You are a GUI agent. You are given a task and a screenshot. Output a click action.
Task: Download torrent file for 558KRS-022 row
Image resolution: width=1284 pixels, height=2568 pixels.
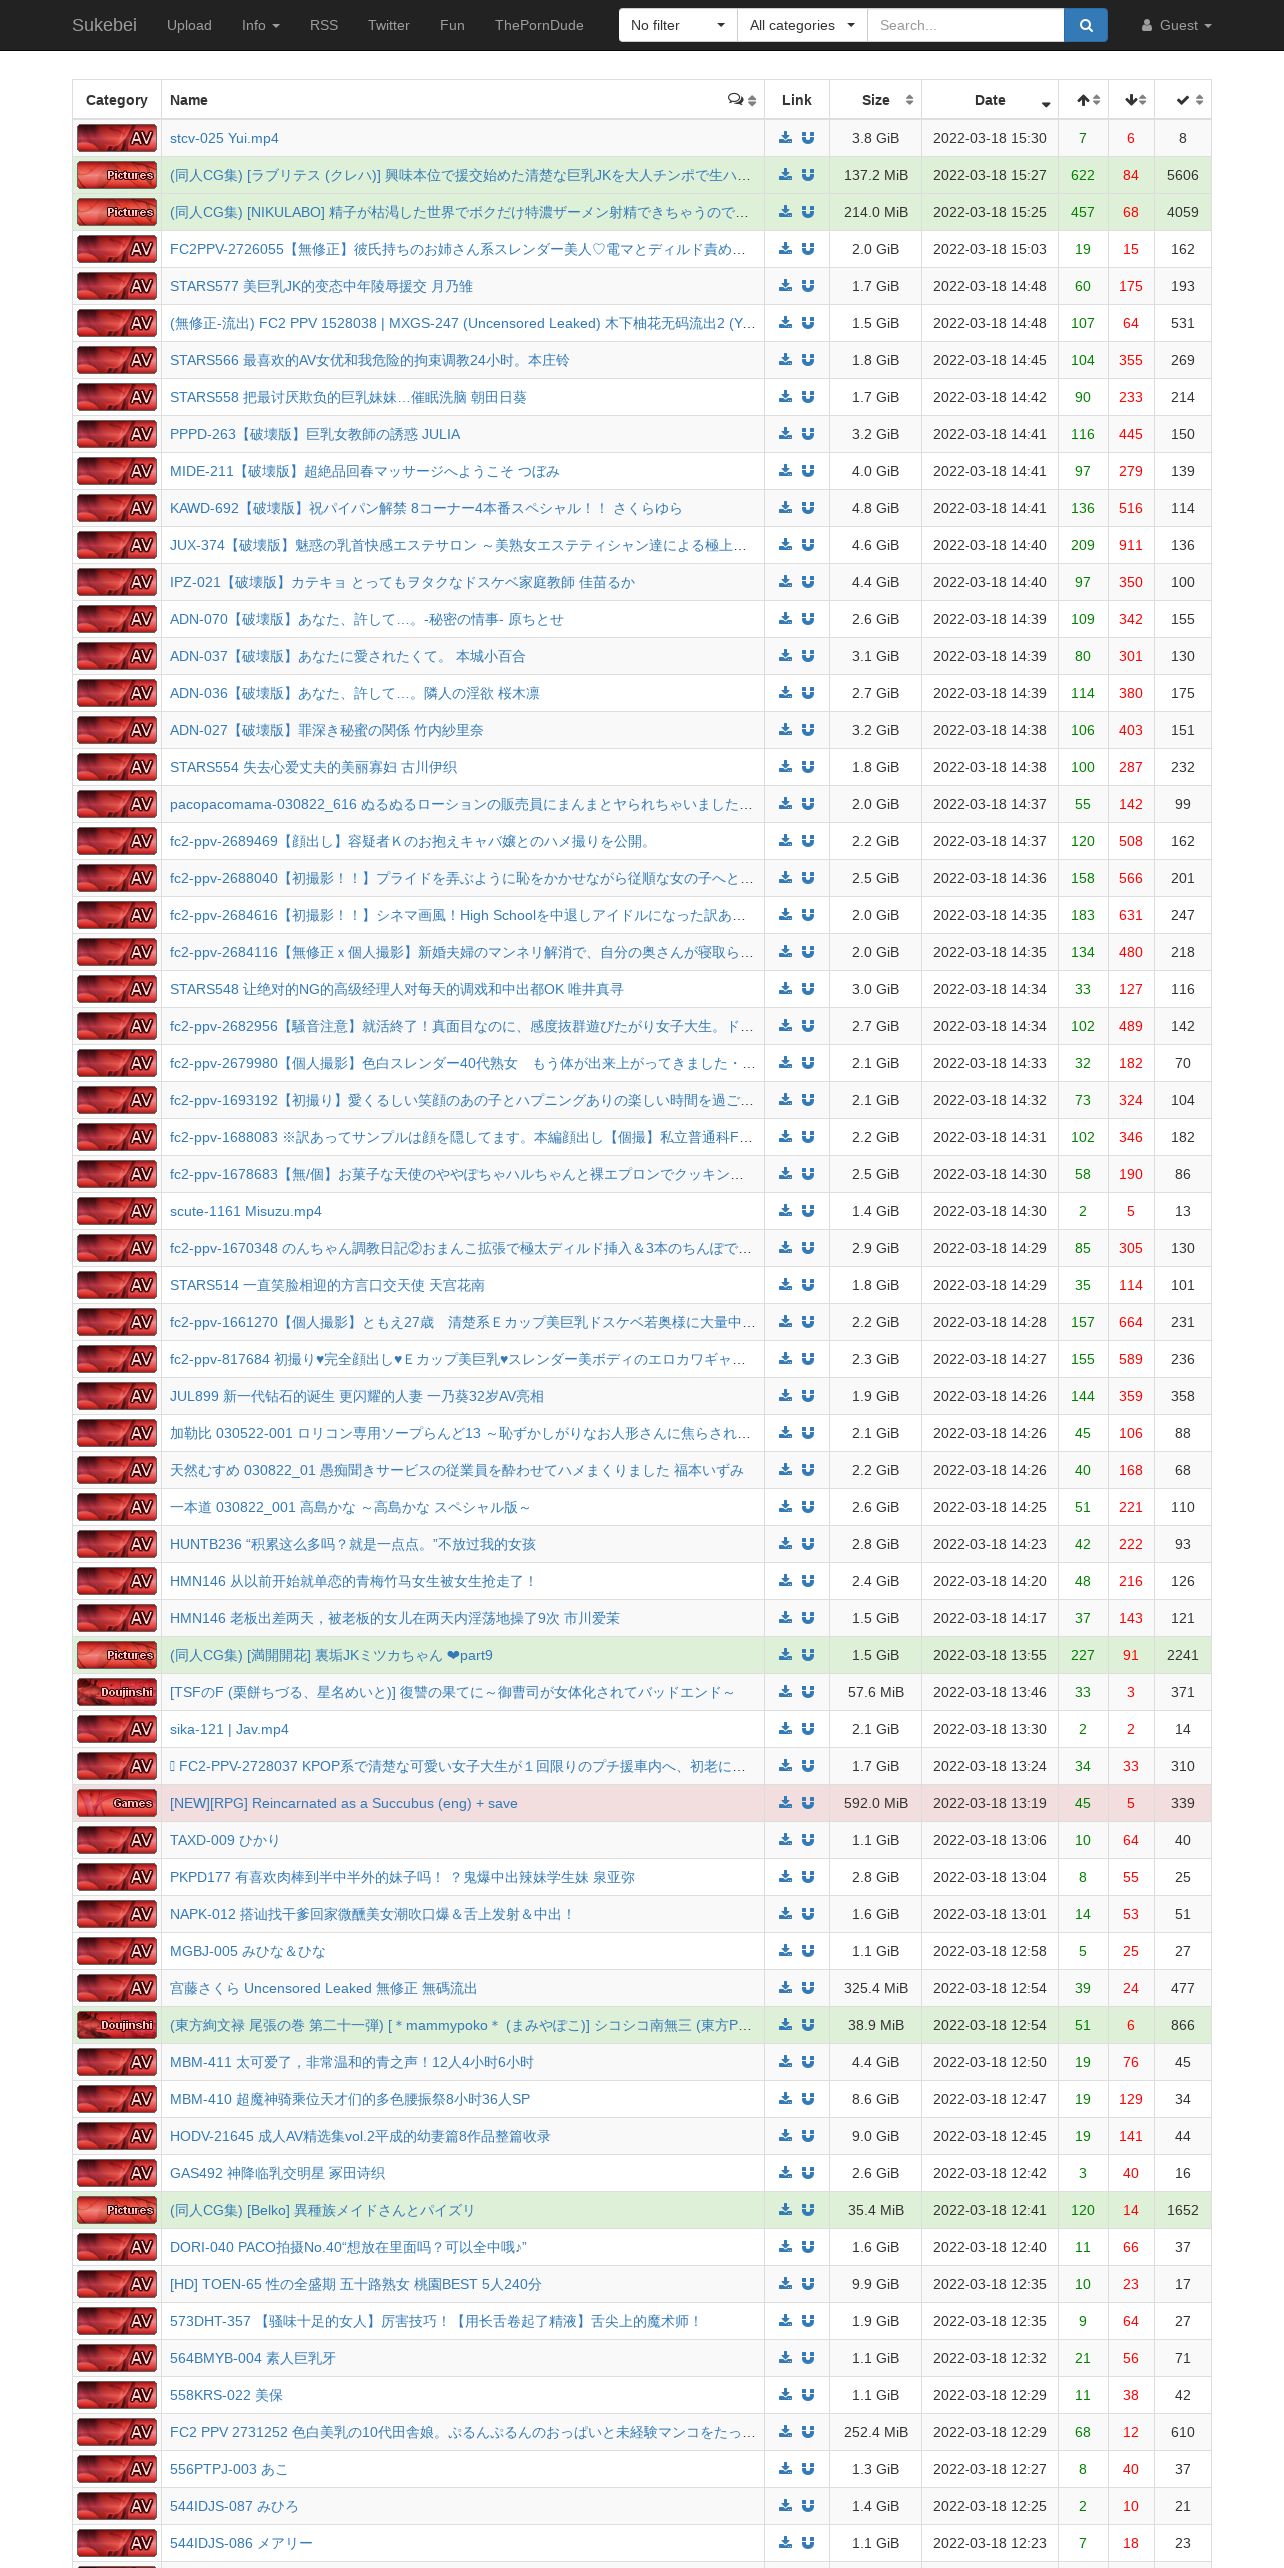pos(786,2395)
